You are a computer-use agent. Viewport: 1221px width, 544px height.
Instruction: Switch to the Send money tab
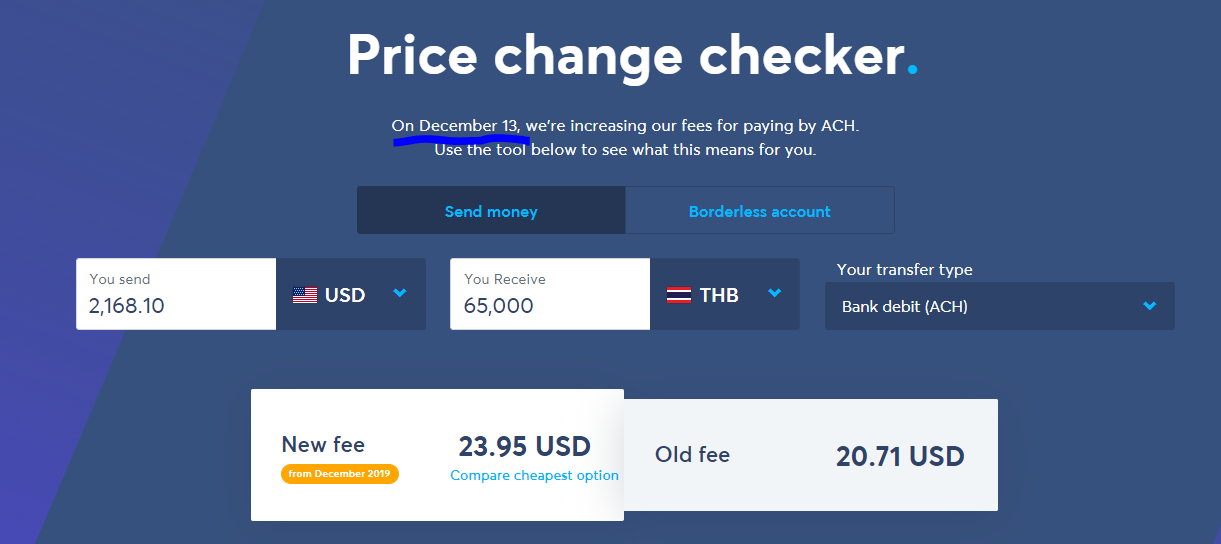pos(491,211)
